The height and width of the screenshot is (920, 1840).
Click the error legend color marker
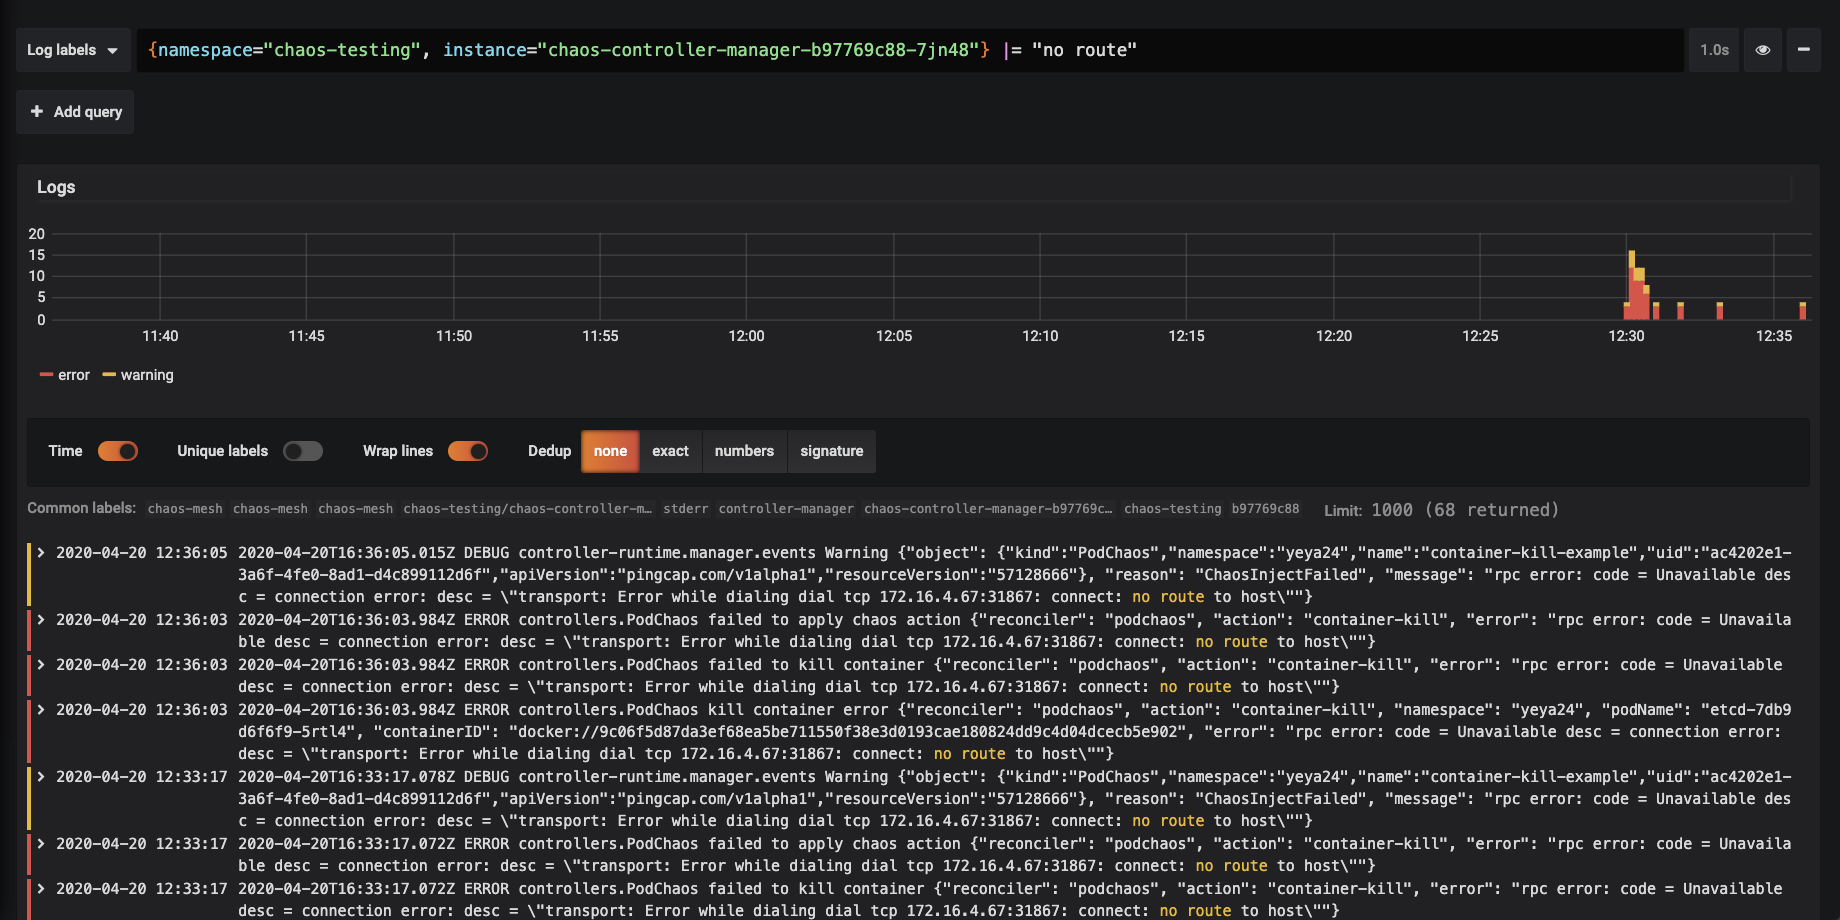tap(46, 374)
